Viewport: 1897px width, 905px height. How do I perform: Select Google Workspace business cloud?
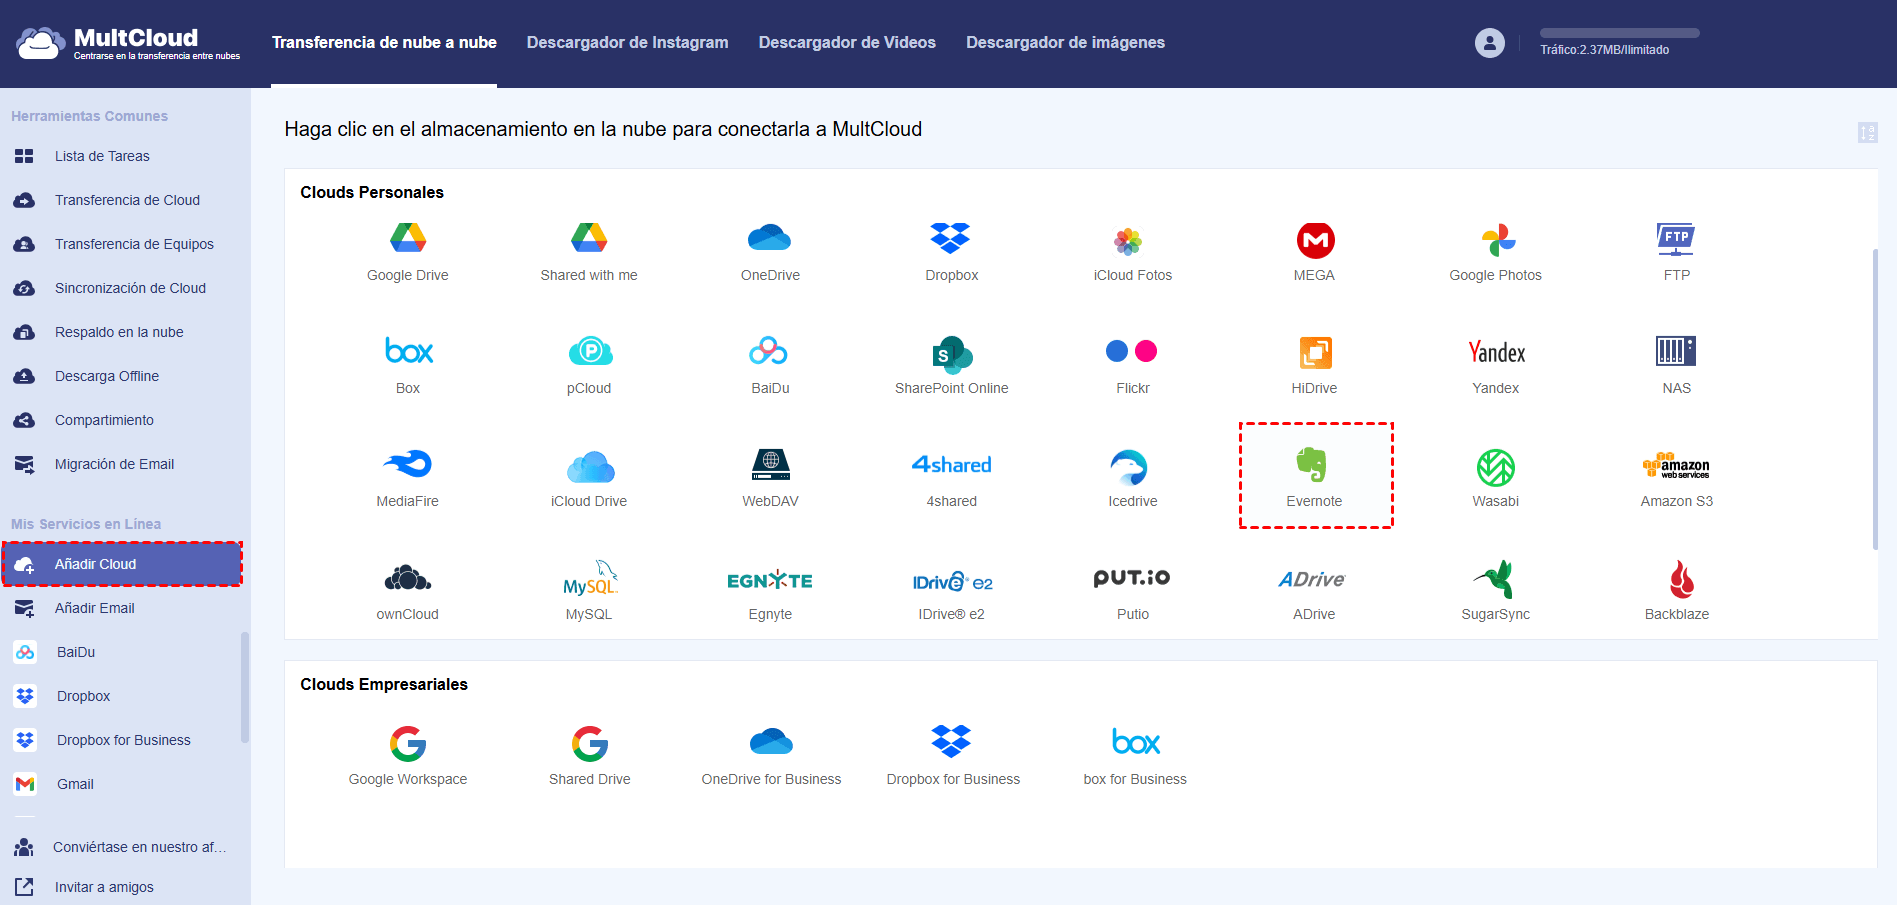408,744
